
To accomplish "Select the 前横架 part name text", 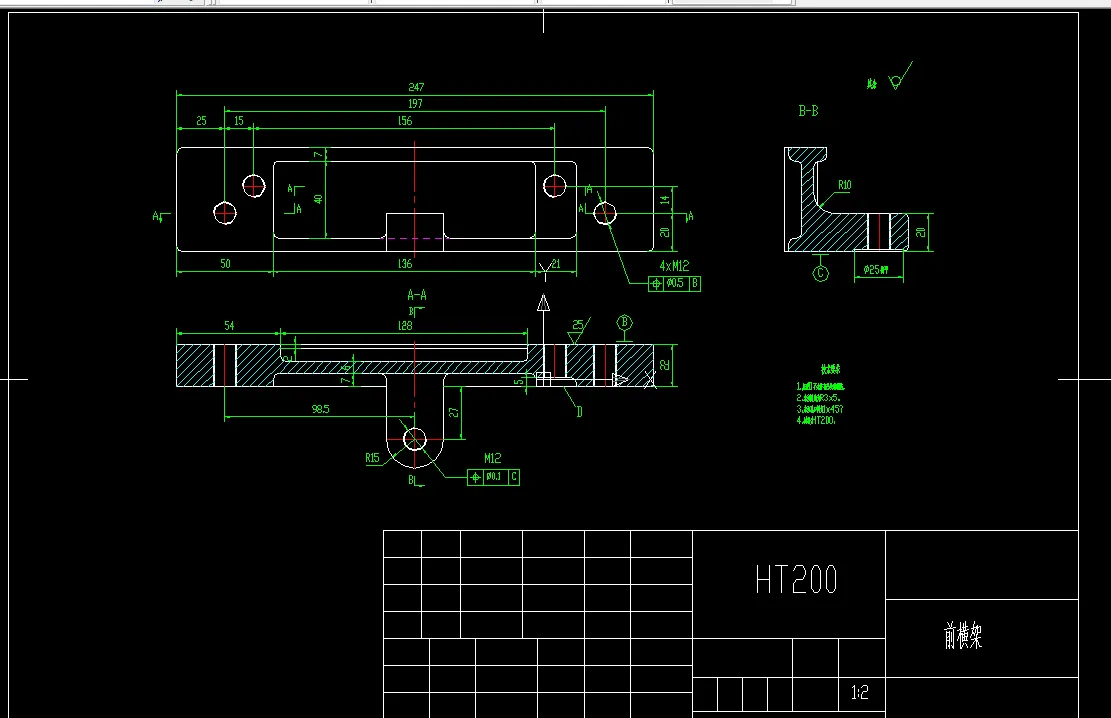I will tap(963, 636).
